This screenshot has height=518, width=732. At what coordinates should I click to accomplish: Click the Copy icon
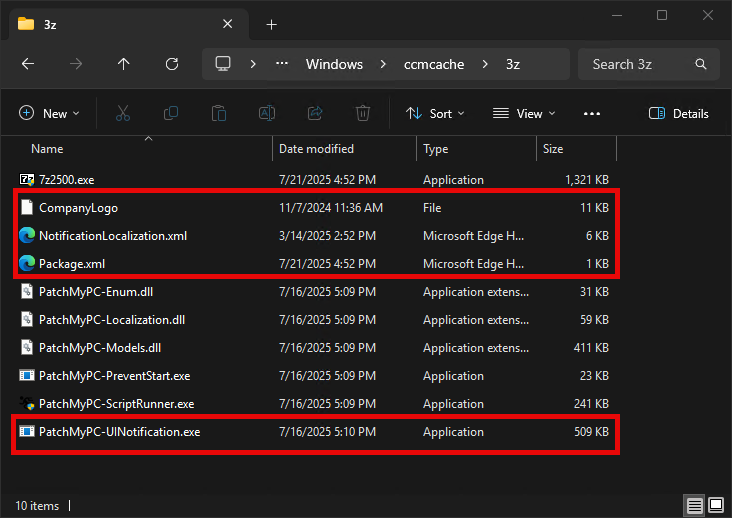[x=171, y=113]
